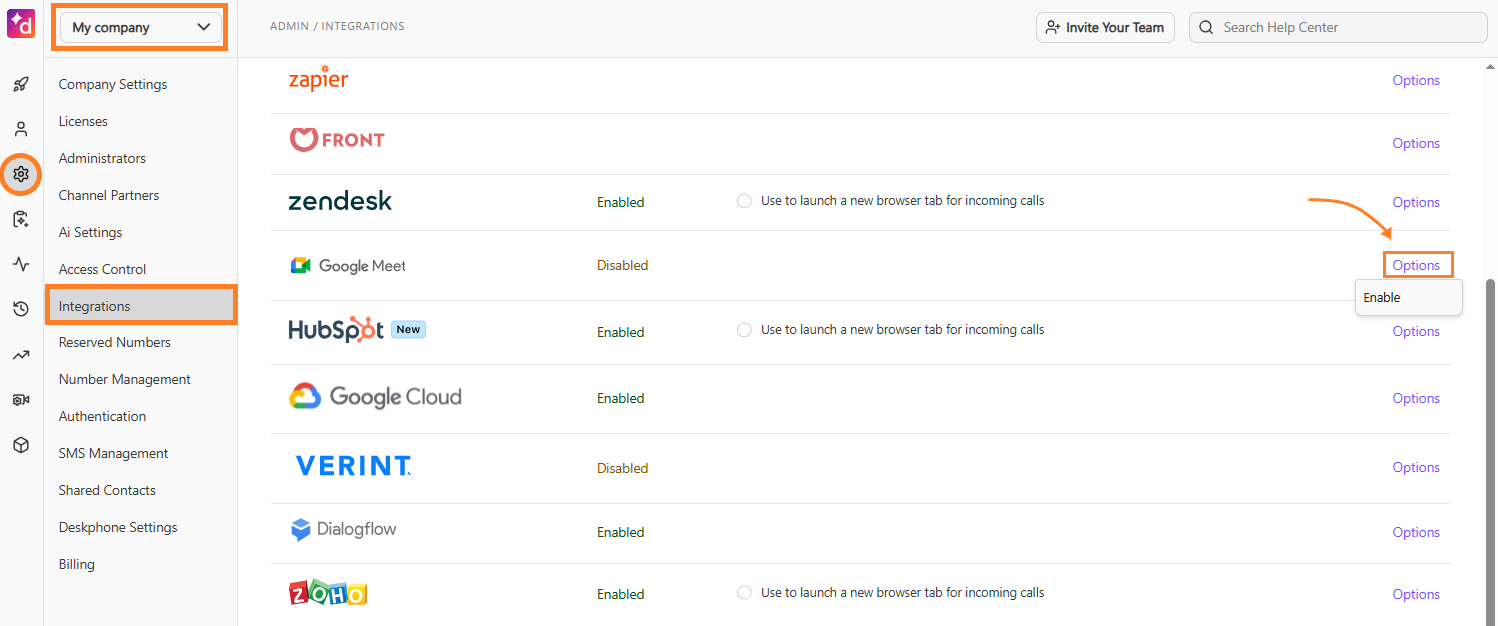Open Options for Google Meet

1416,265
